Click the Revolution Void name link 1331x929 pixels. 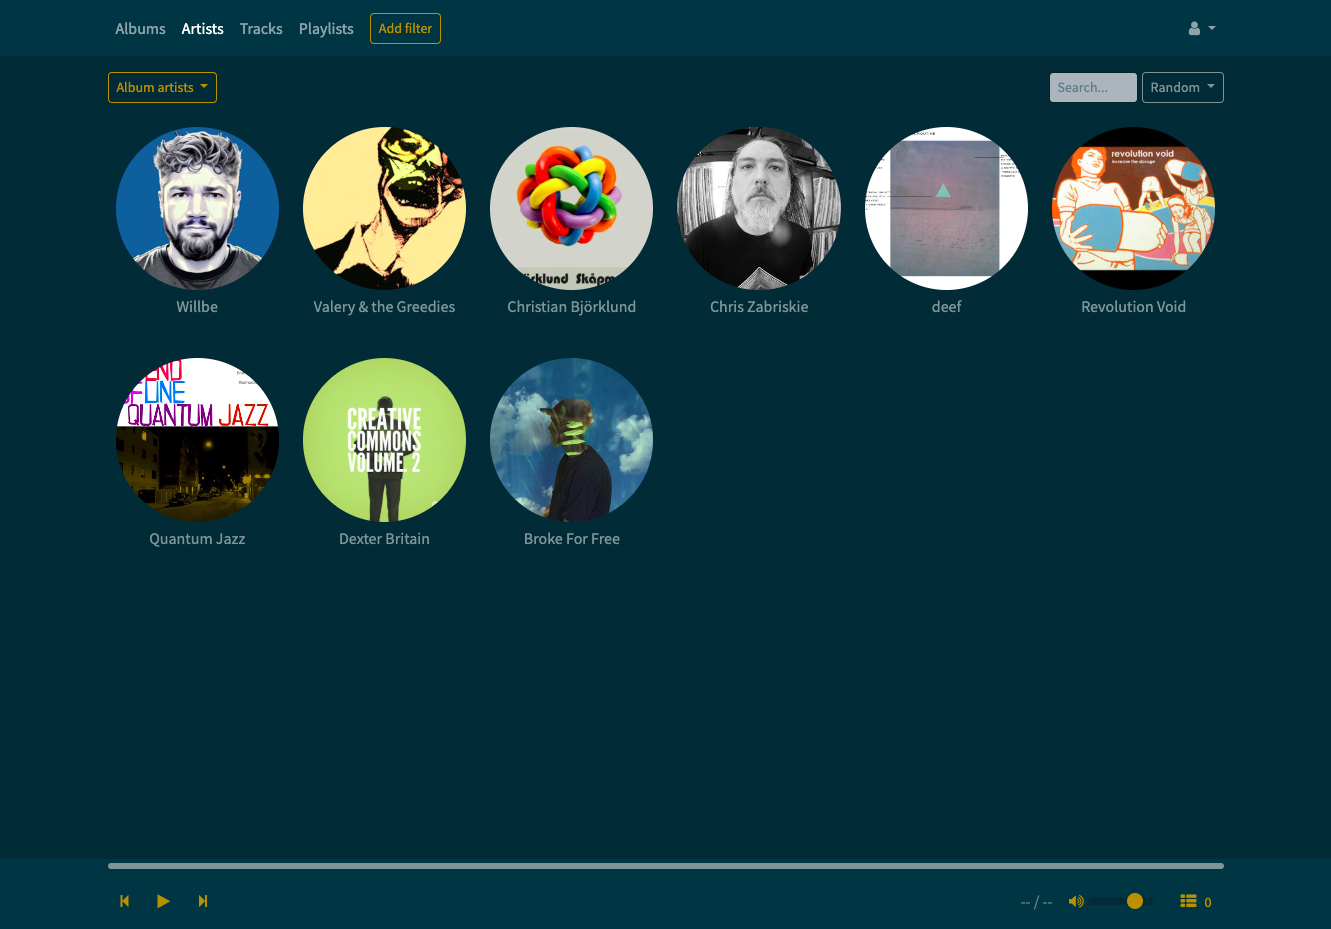click(1133, 307)
